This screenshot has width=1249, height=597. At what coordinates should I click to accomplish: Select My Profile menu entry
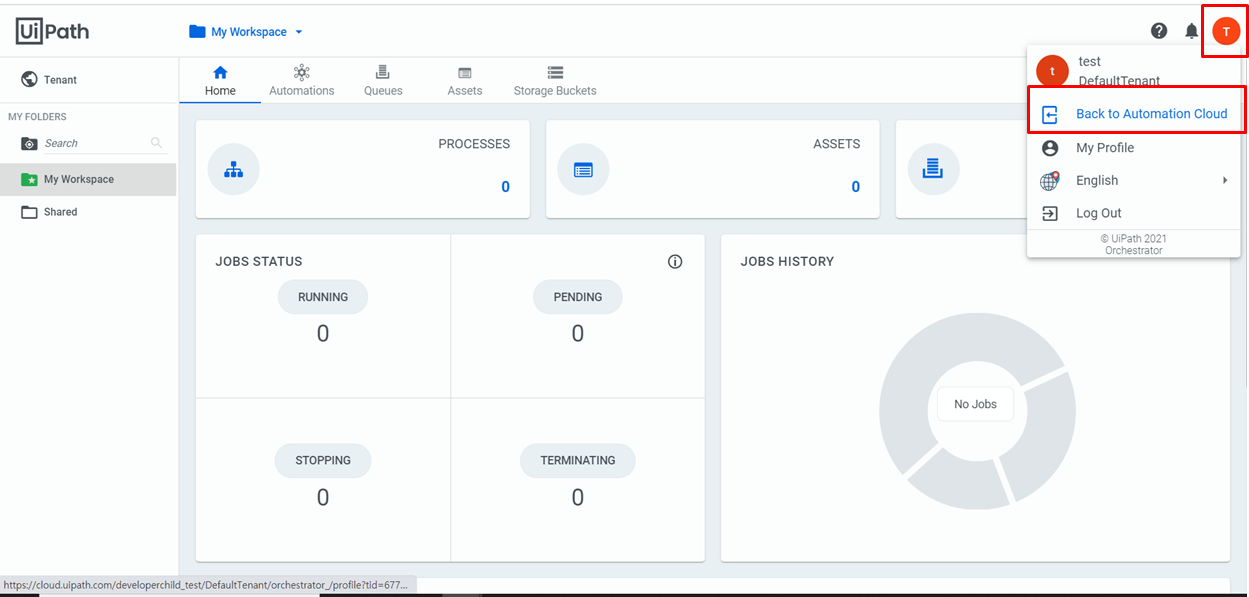point(1134,148)
